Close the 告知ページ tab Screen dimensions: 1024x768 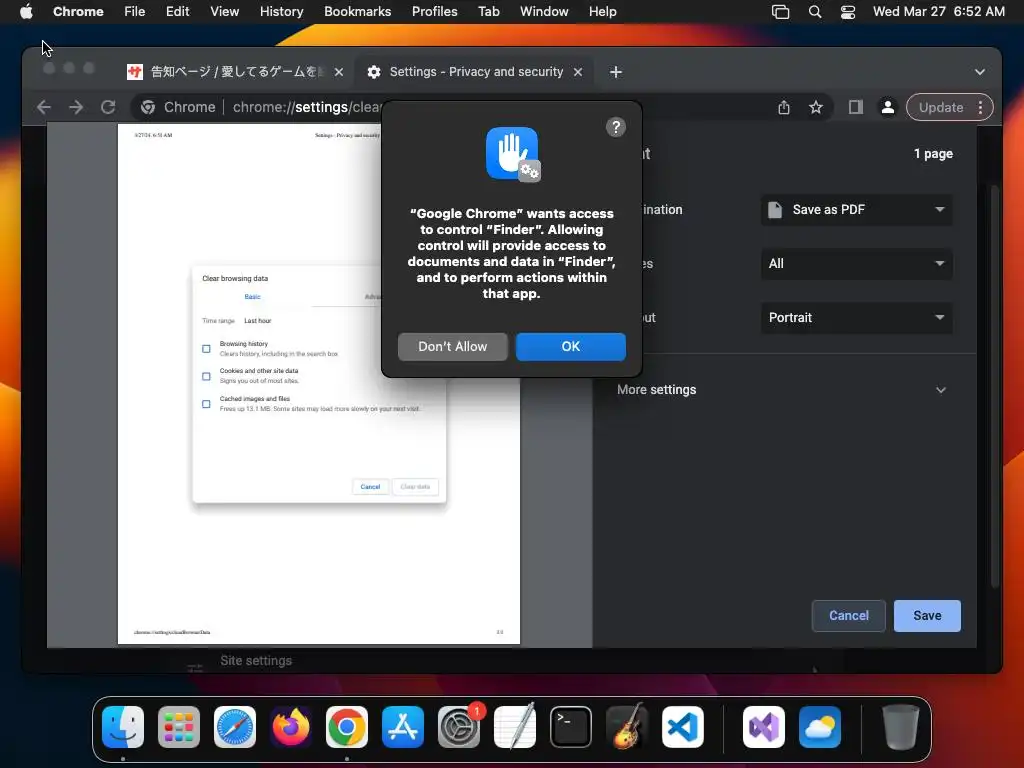(x=338, y=72)
